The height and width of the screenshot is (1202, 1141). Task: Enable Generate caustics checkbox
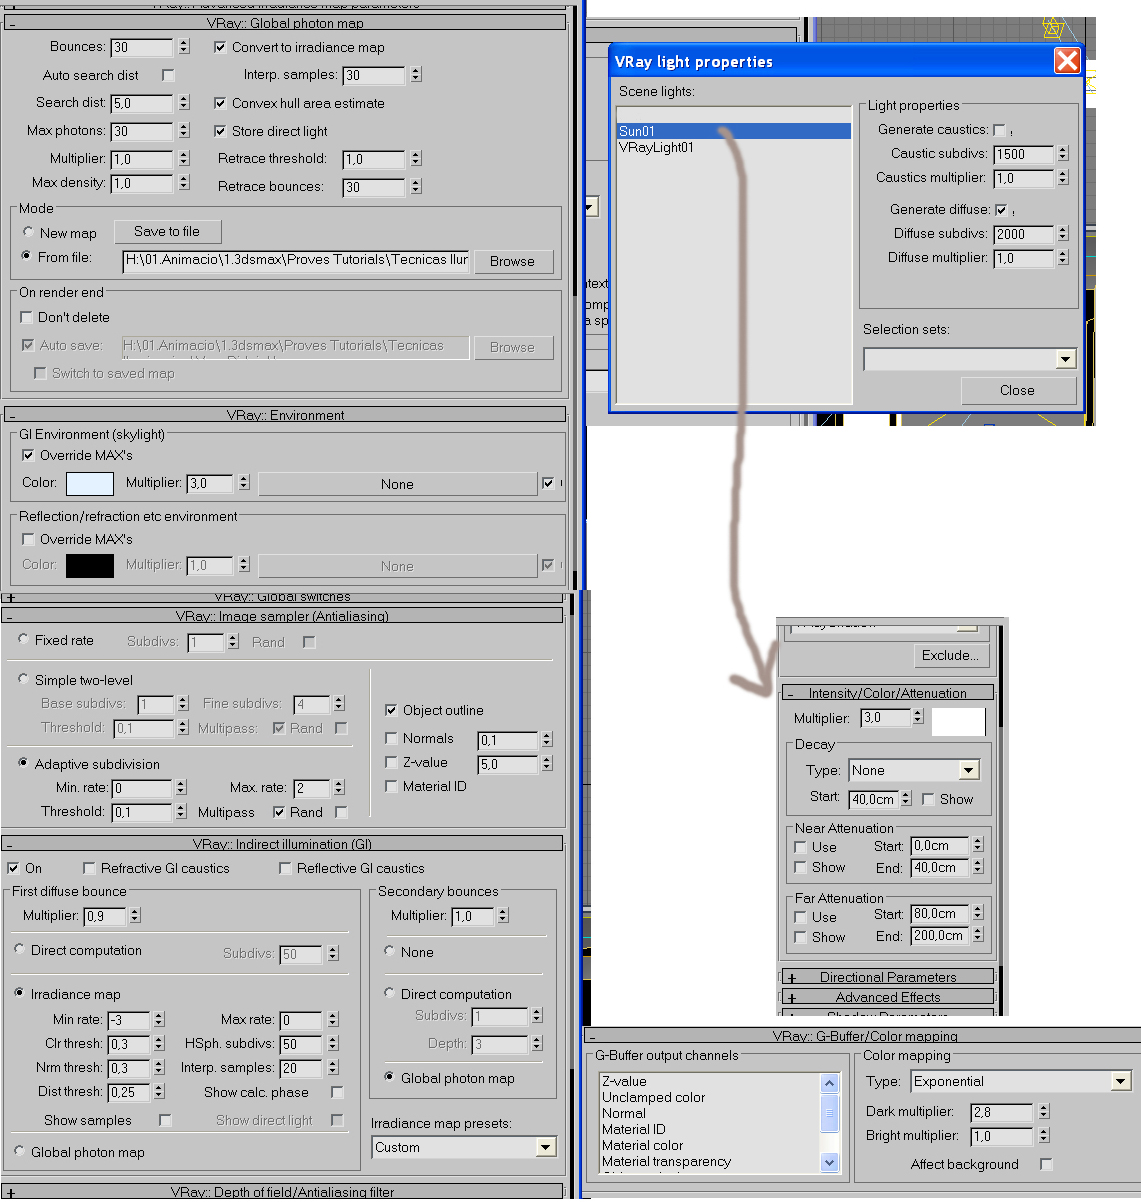pos(999,130)
